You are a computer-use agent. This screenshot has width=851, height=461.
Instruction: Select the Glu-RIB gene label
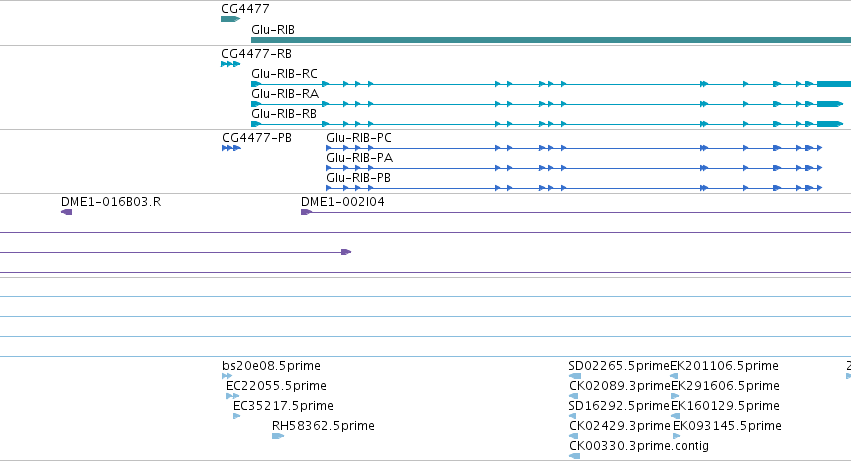click(x=273, y=30)
